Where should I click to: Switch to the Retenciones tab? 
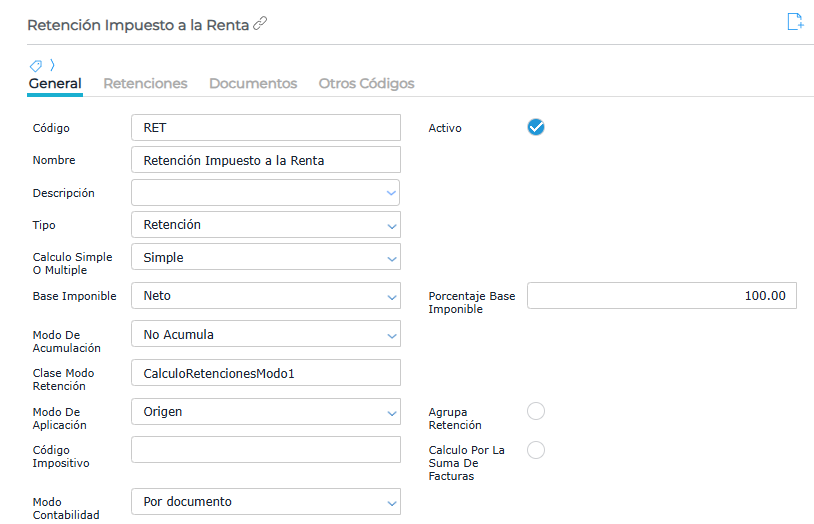click(145, 84)
